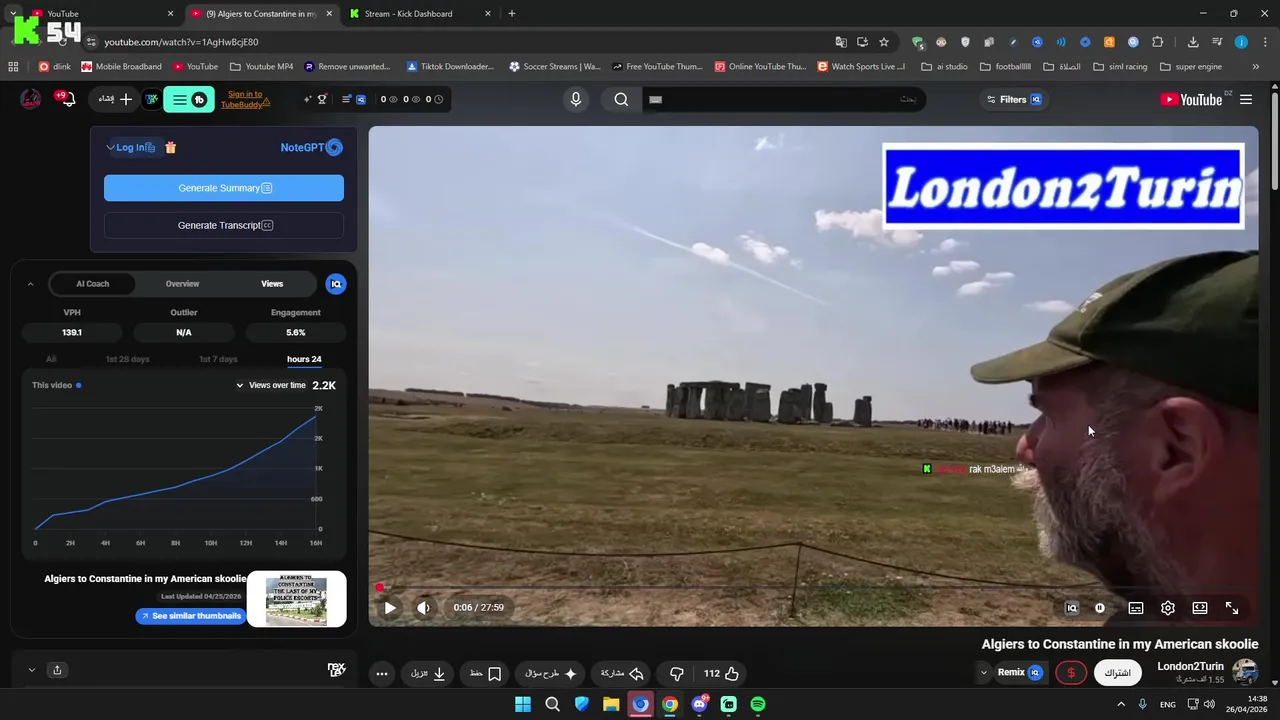Viewport: 1280px width, 720px height.
Task: Click the export icon at bottom-left panel
Action: tap(57, 670)
